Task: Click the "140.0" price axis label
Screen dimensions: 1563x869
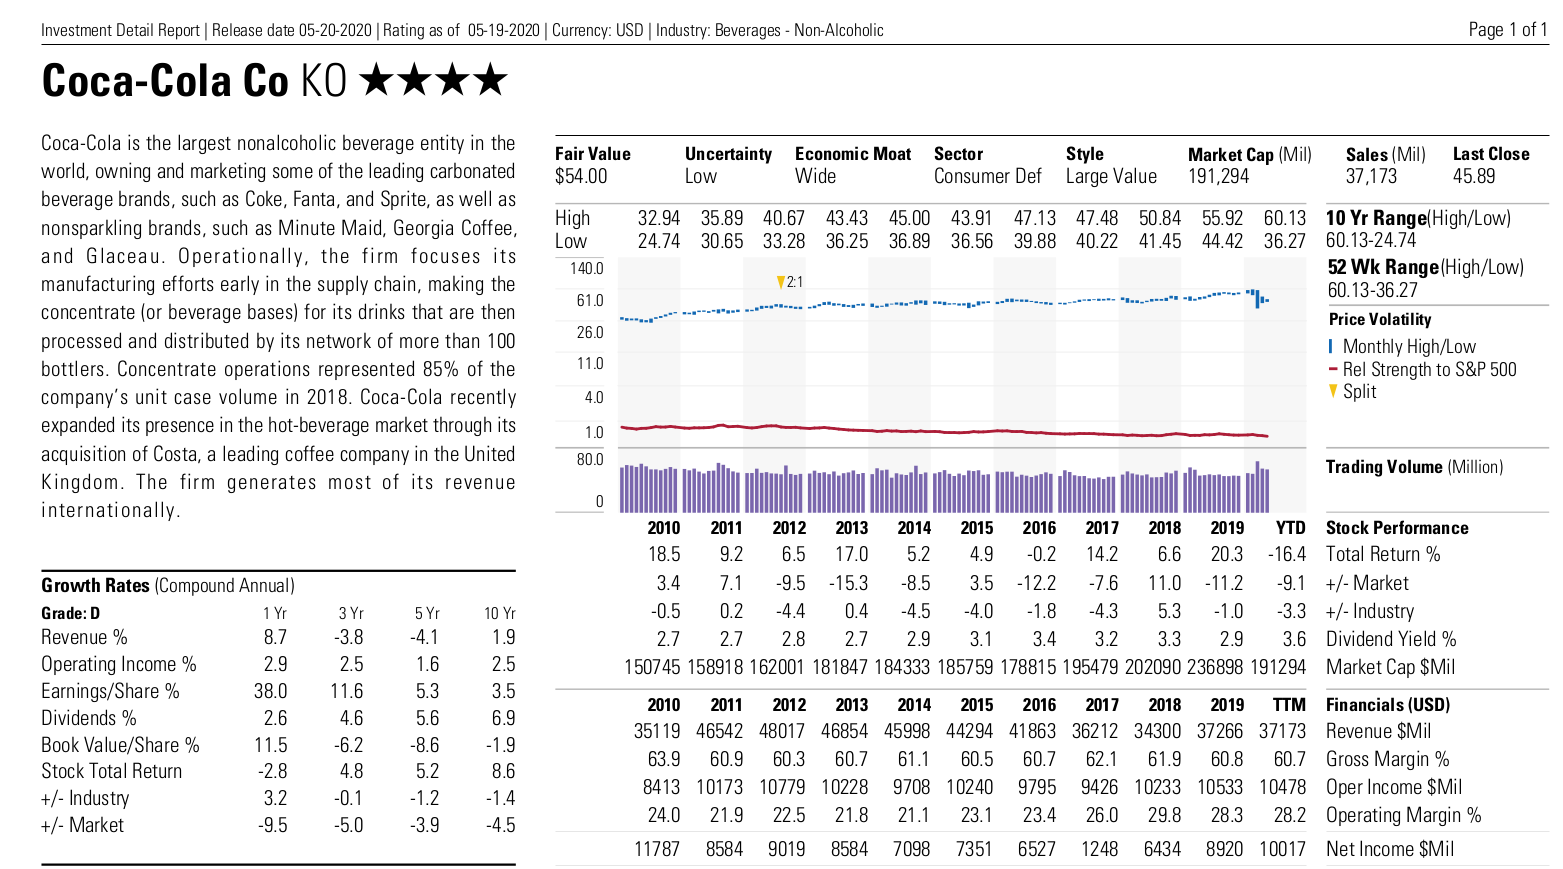Action: 587,268
